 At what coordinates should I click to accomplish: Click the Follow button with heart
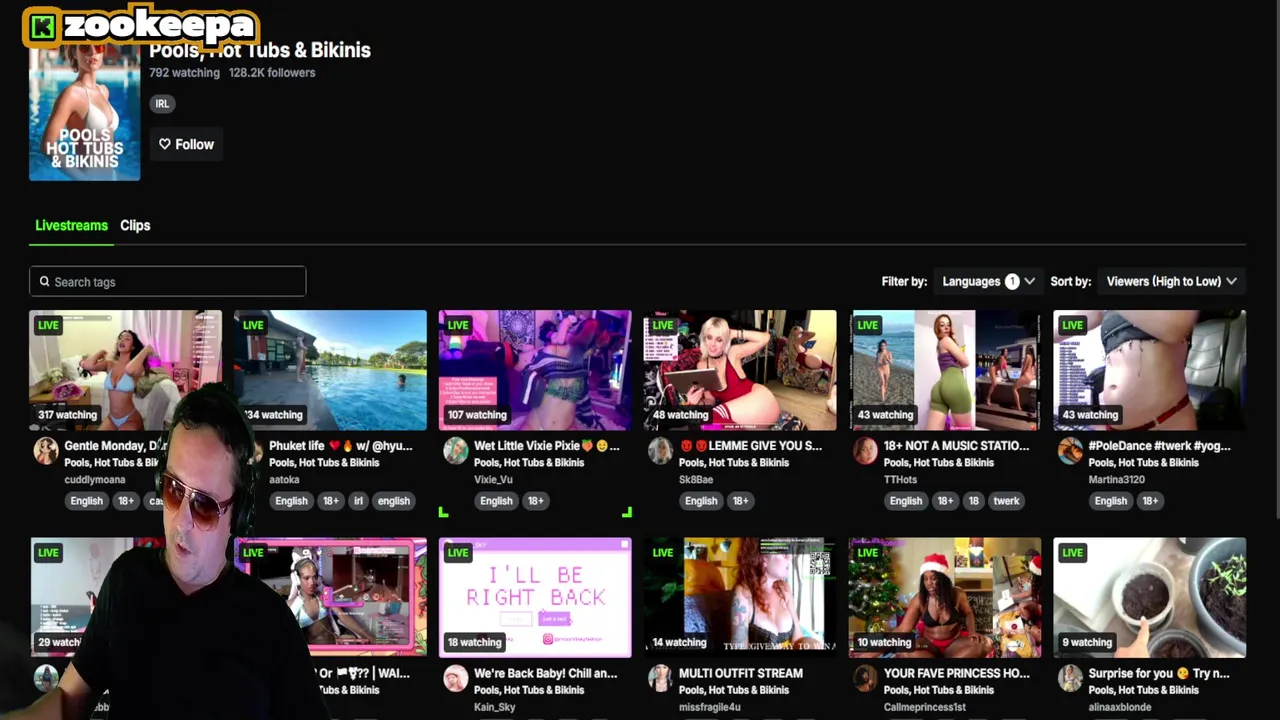pyautogui.click(x=186, y=144)
